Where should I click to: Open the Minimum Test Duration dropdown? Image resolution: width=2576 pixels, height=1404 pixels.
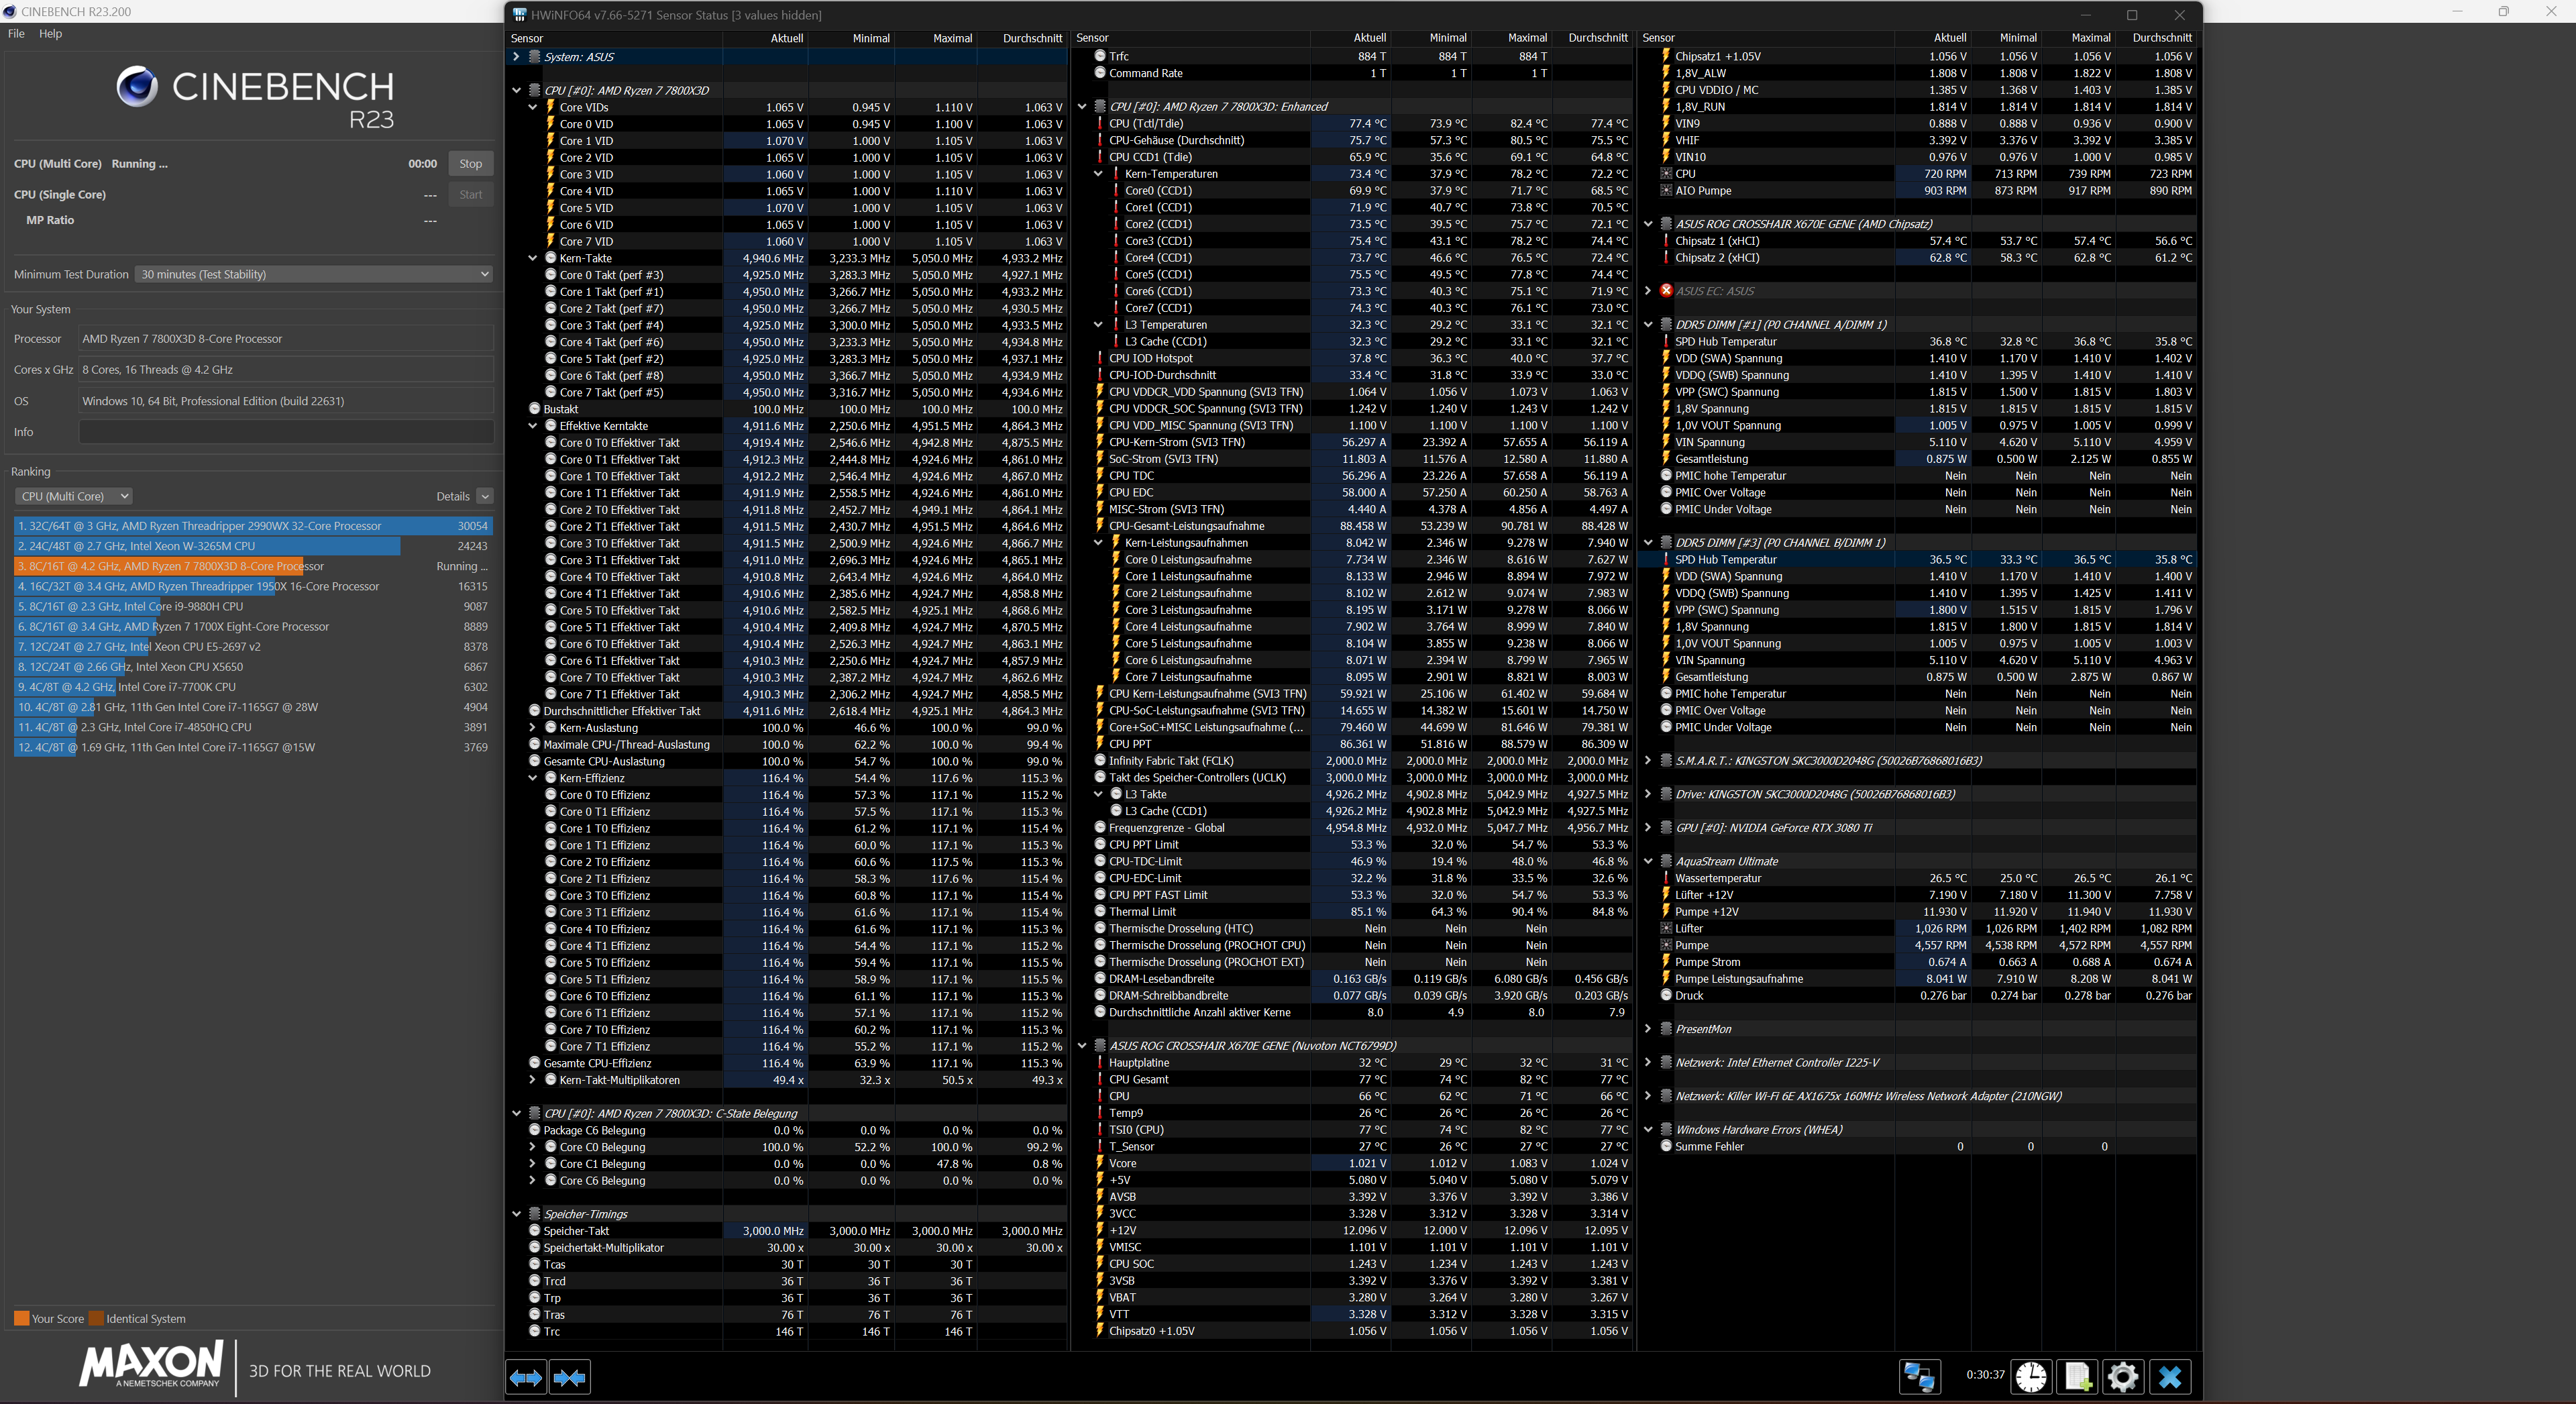(x=314, y=274)
